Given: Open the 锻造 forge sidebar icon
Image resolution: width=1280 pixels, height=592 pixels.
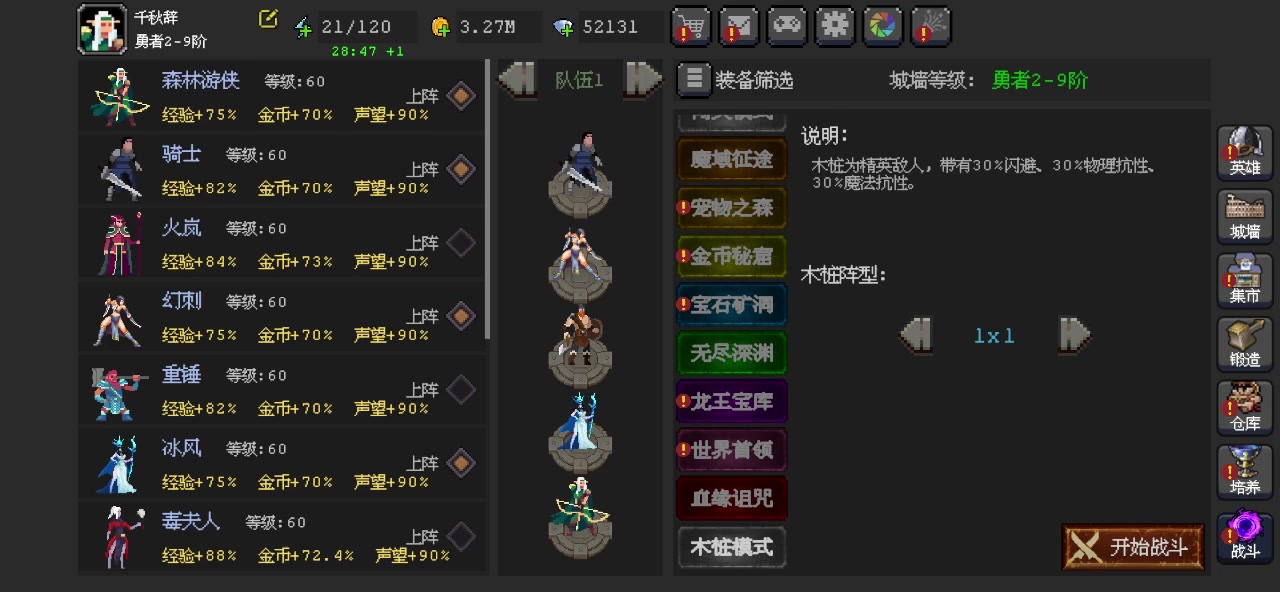Looking at the screenshot, I should [1245, 343].
